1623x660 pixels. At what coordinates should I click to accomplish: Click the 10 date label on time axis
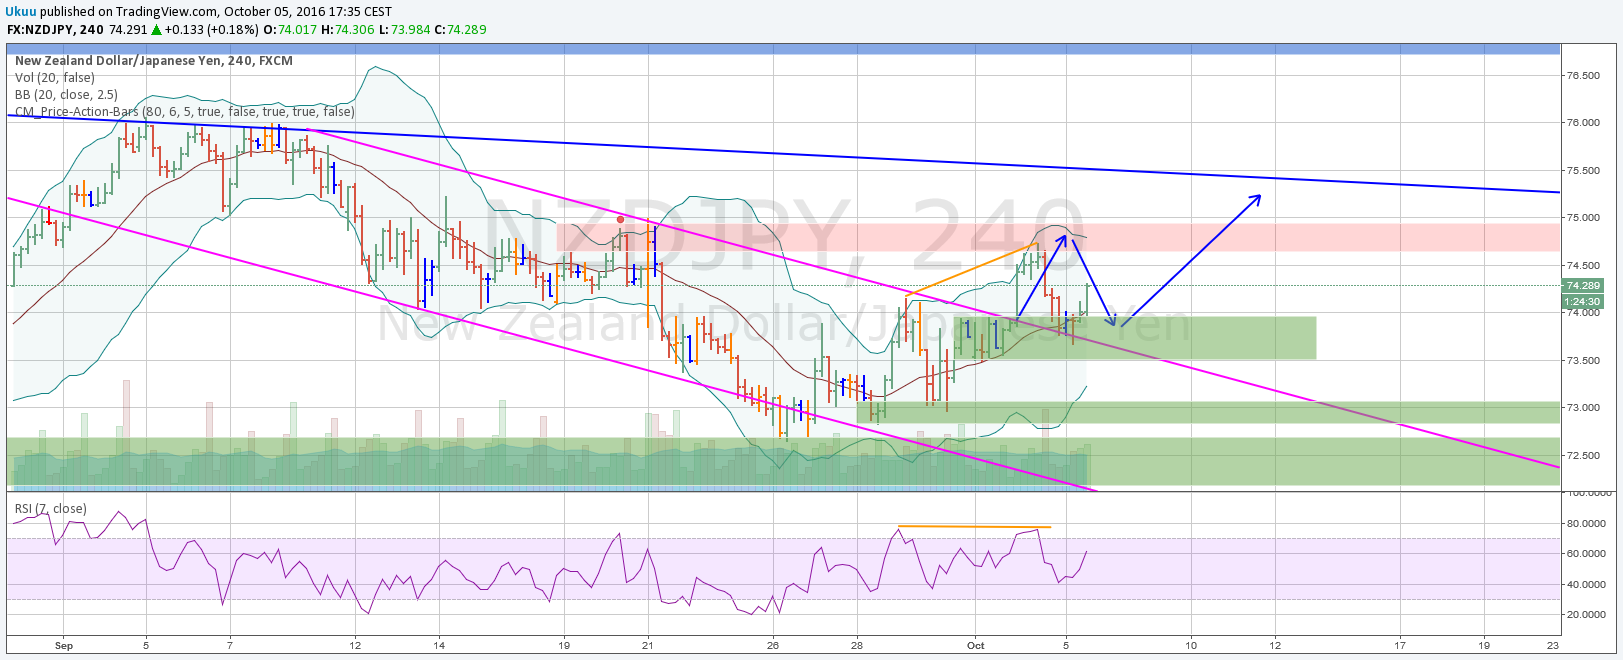pyautogui.click(x=1191, y=646)
